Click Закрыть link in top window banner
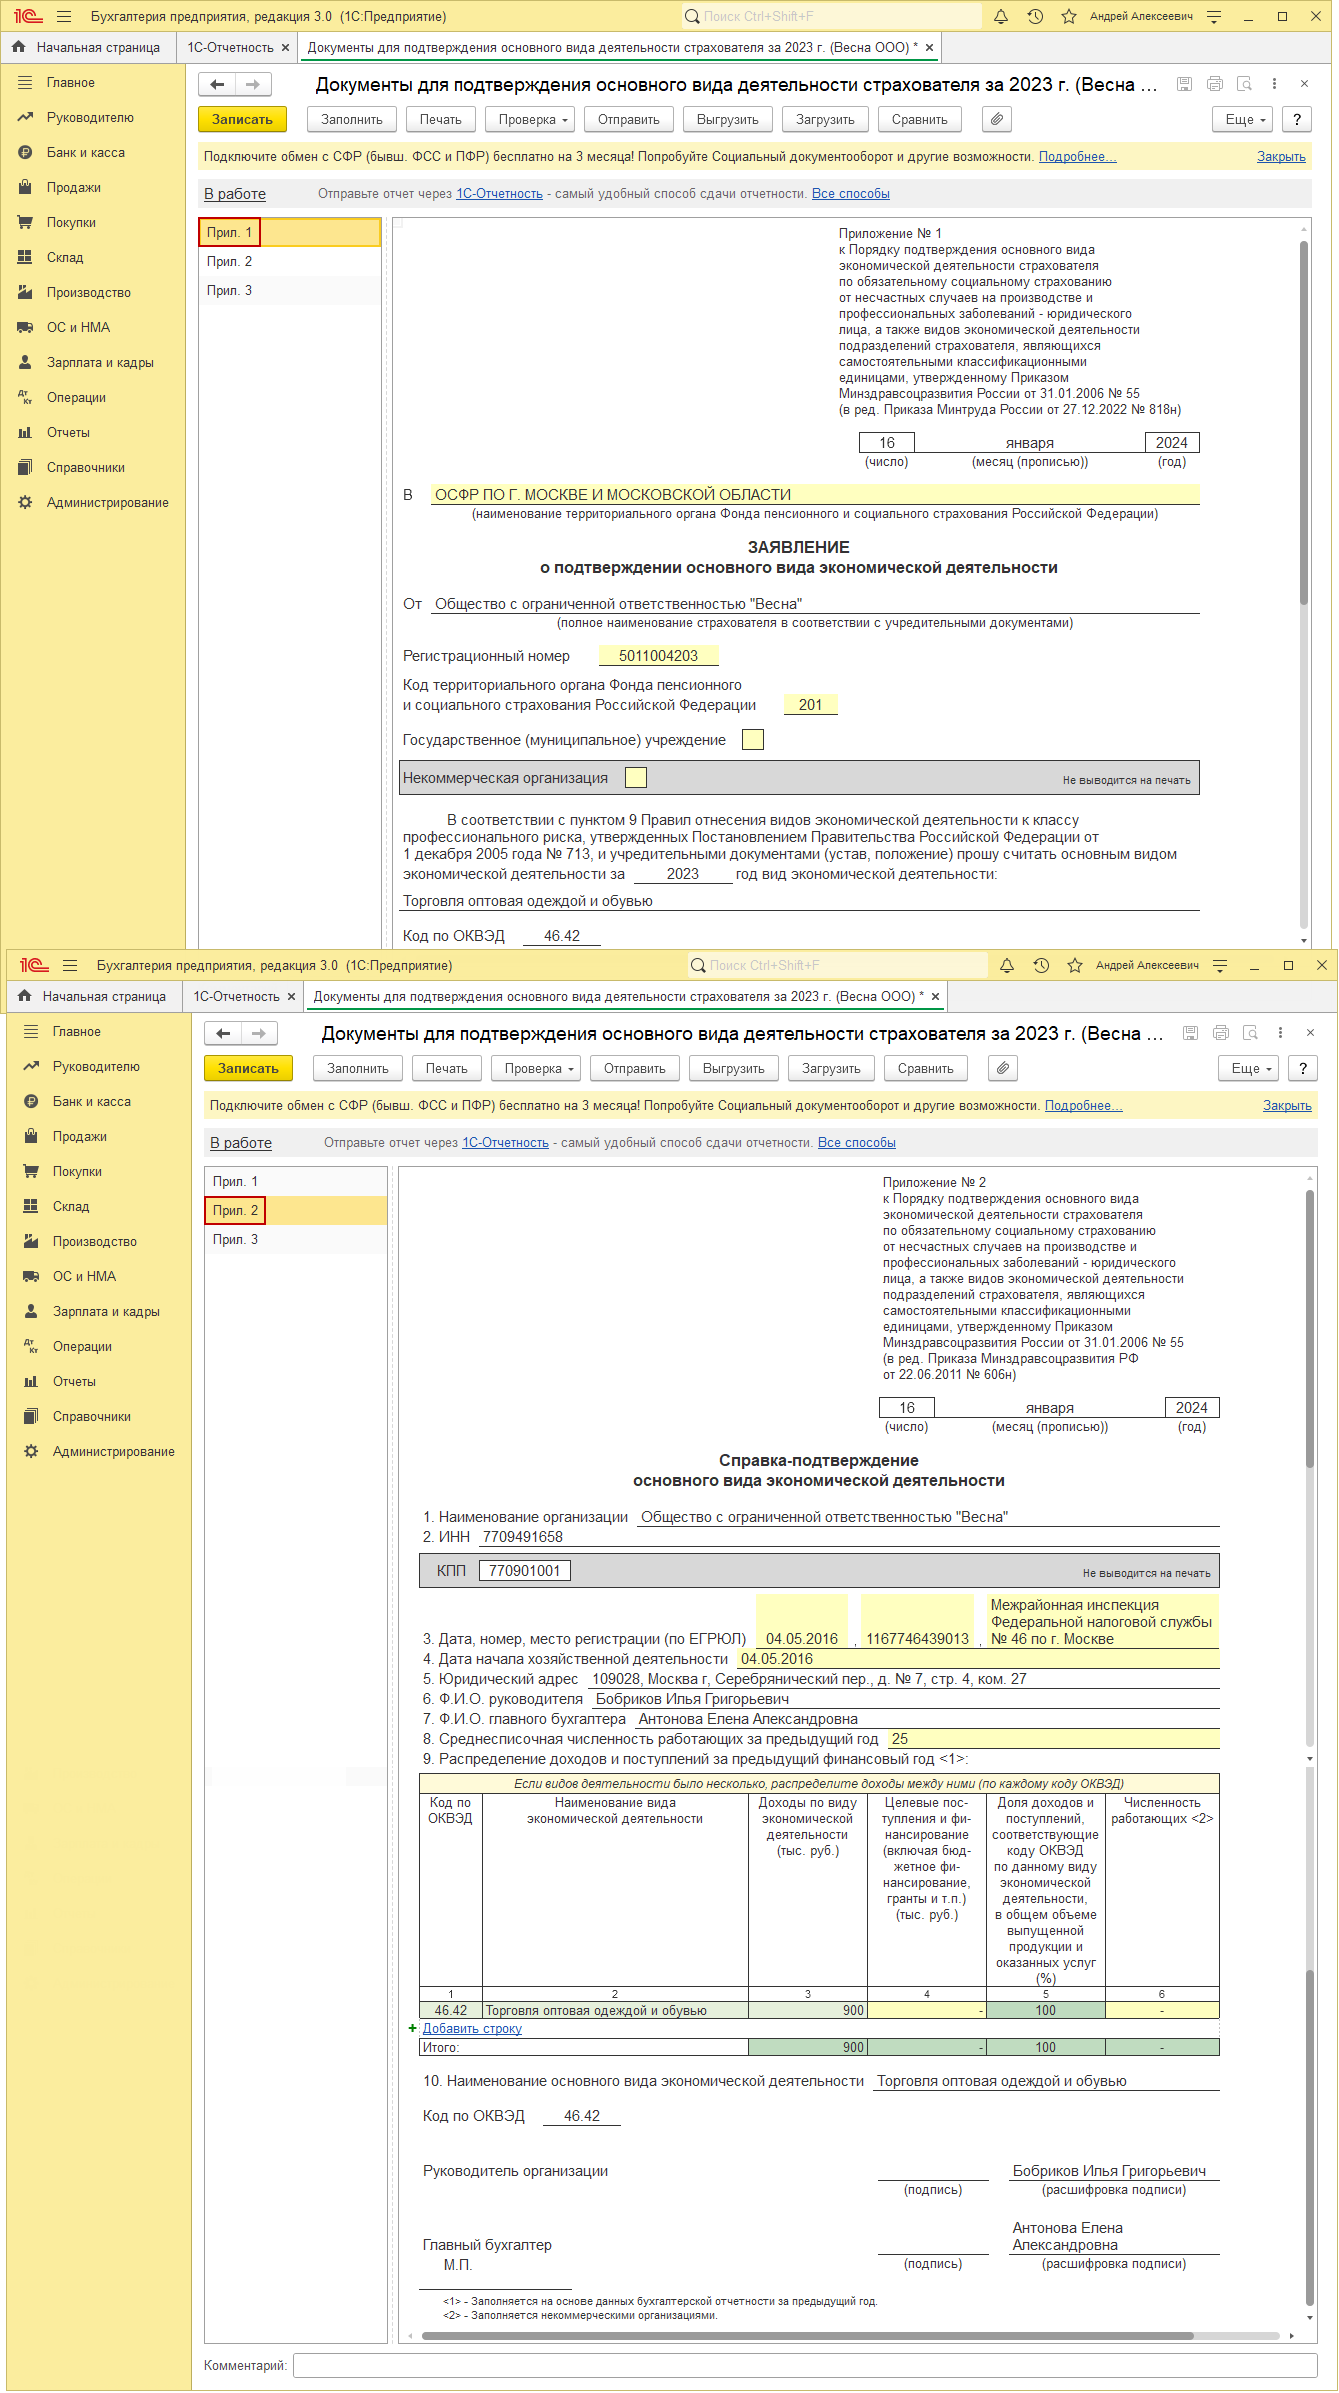 coord(1281,156)
